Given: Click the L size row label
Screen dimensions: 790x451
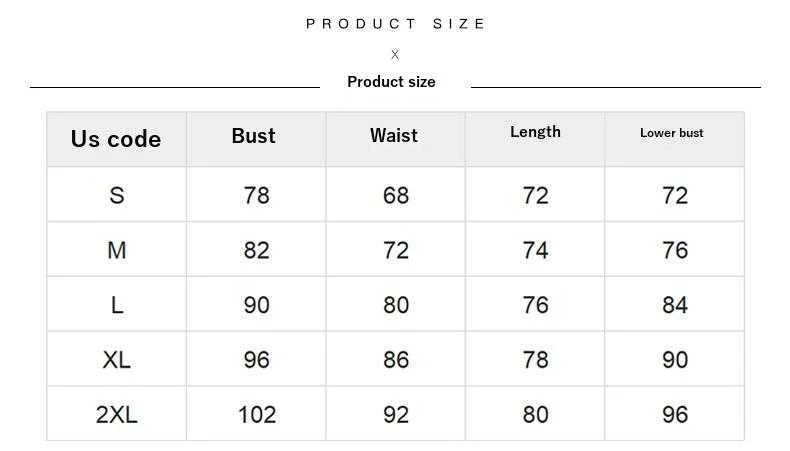Looking at the screenshot, I should point(117,305).
